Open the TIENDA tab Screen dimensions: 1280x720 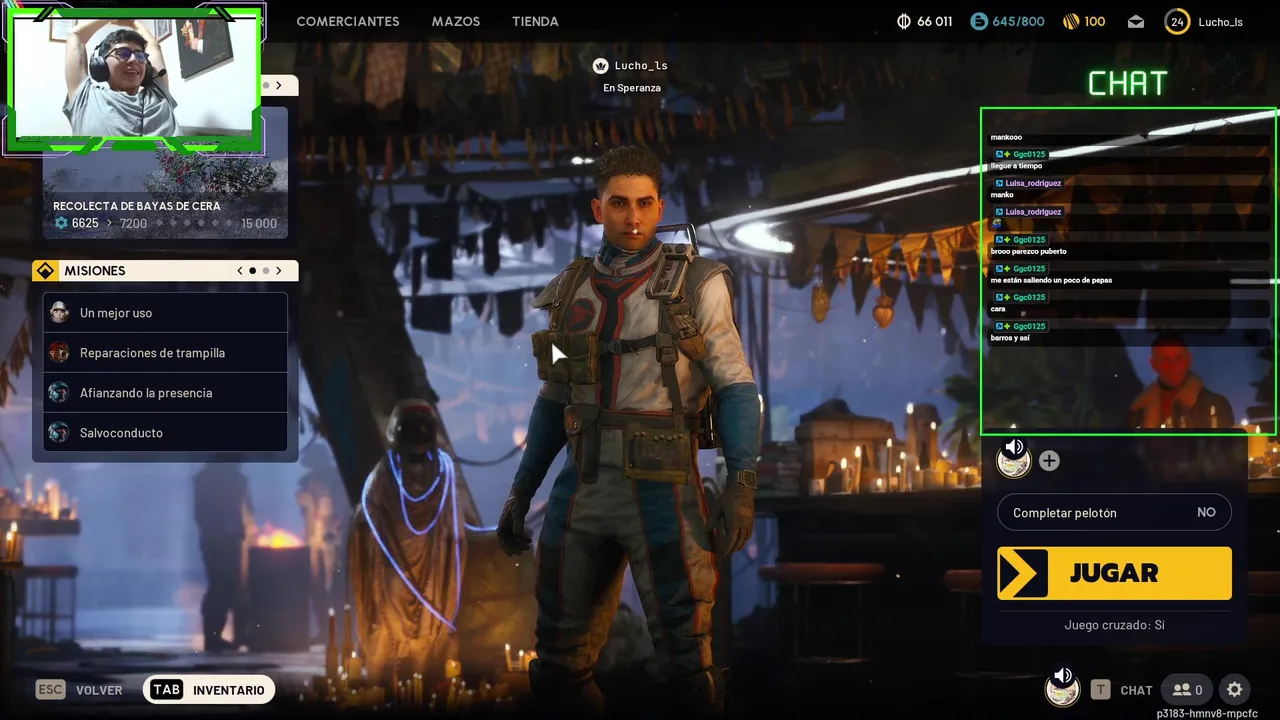click(x=535, y=21)
